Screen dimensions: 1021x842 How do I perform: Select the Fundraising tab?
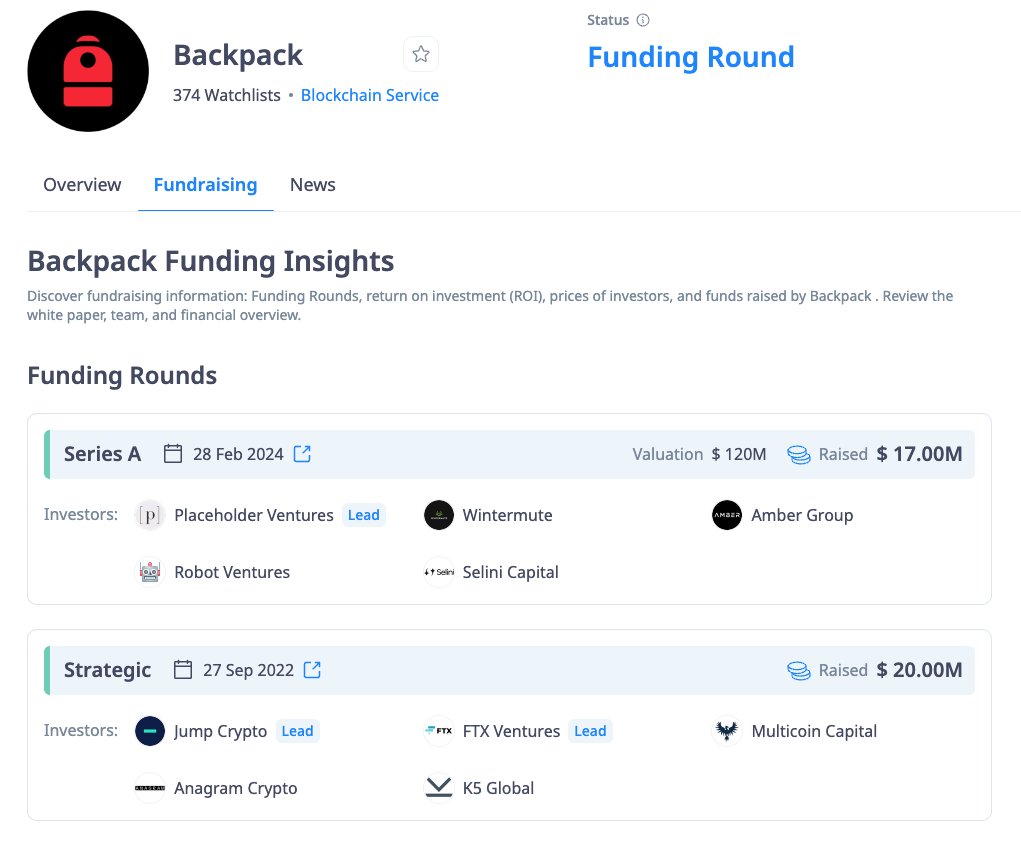coord(205,185)
